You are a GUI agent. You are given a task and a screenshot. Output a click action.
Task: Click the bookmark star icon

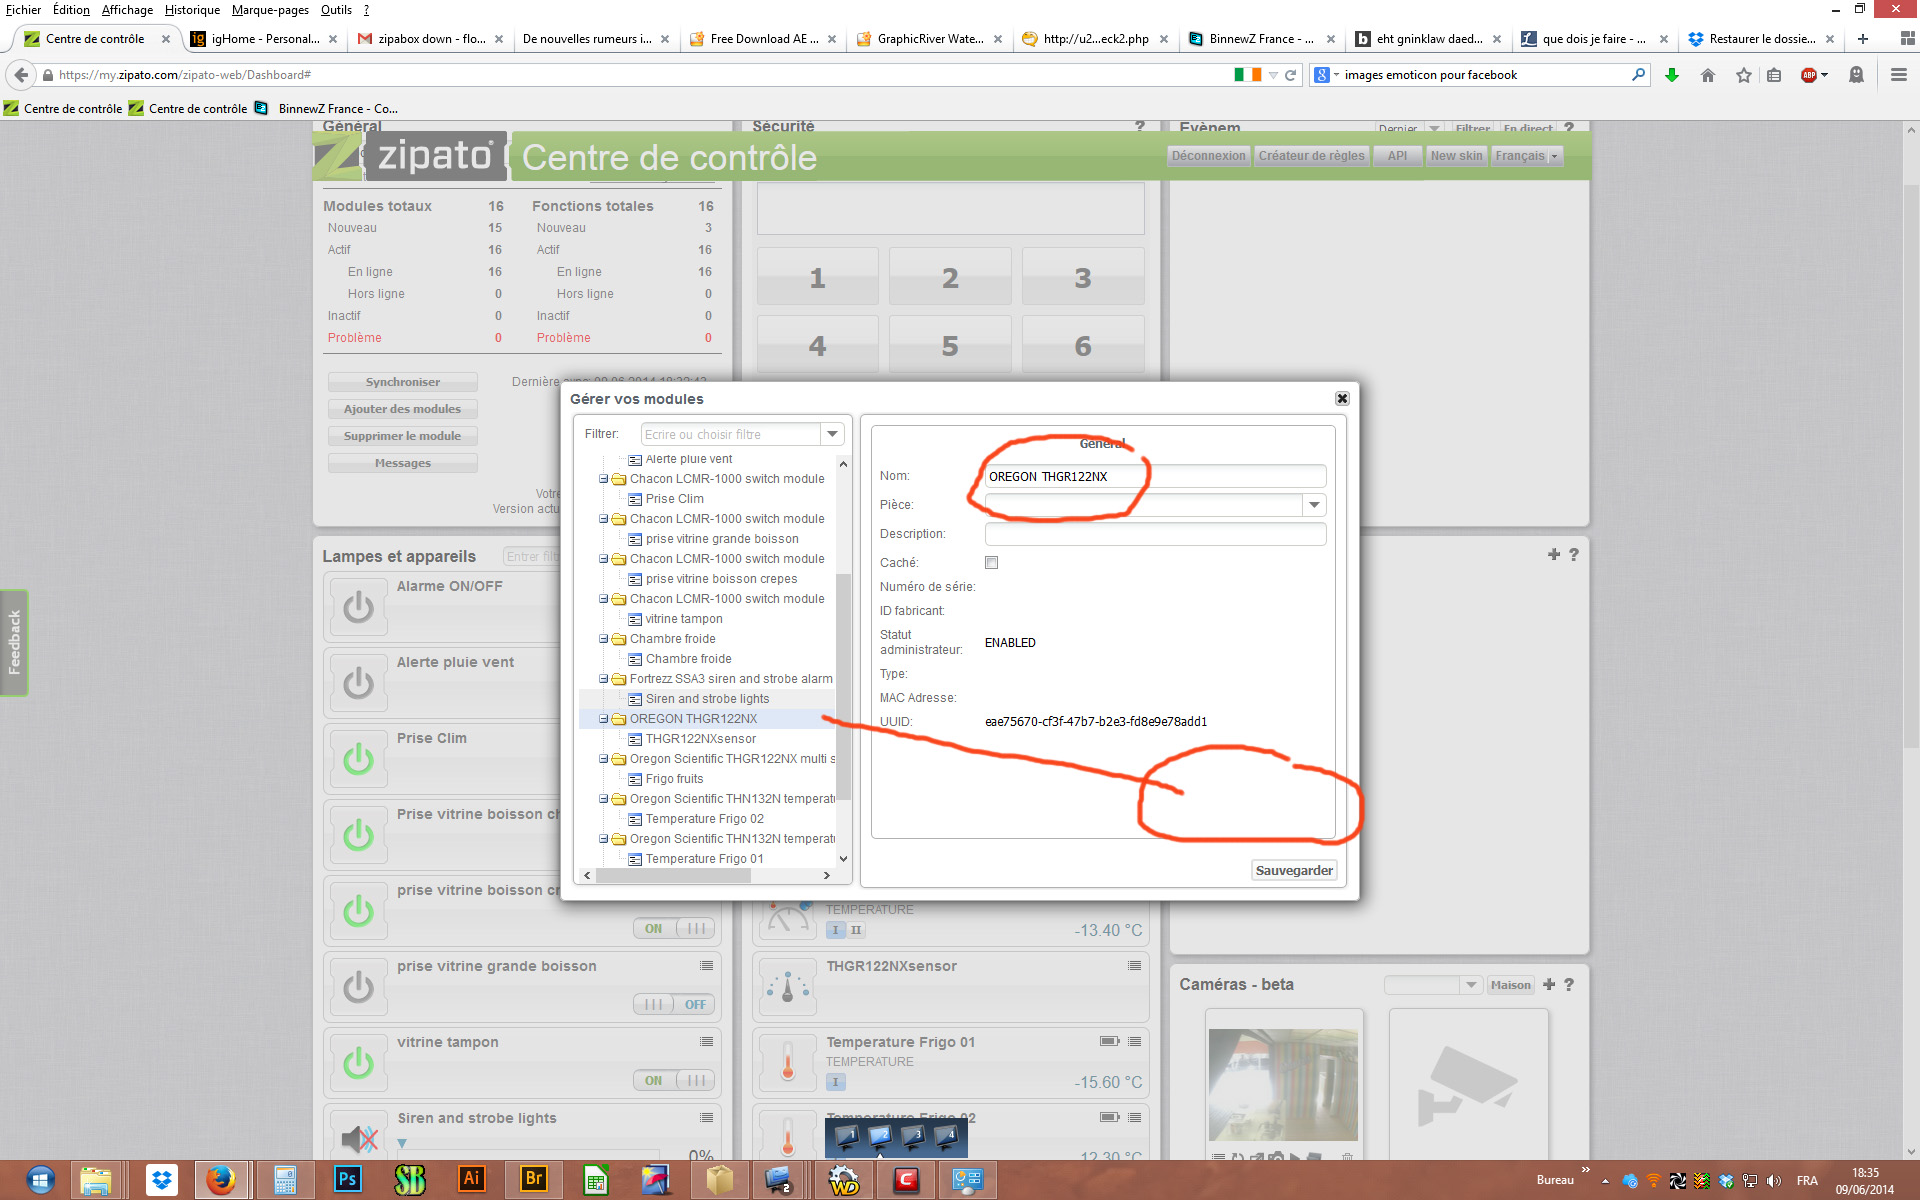click(1743, 75)
